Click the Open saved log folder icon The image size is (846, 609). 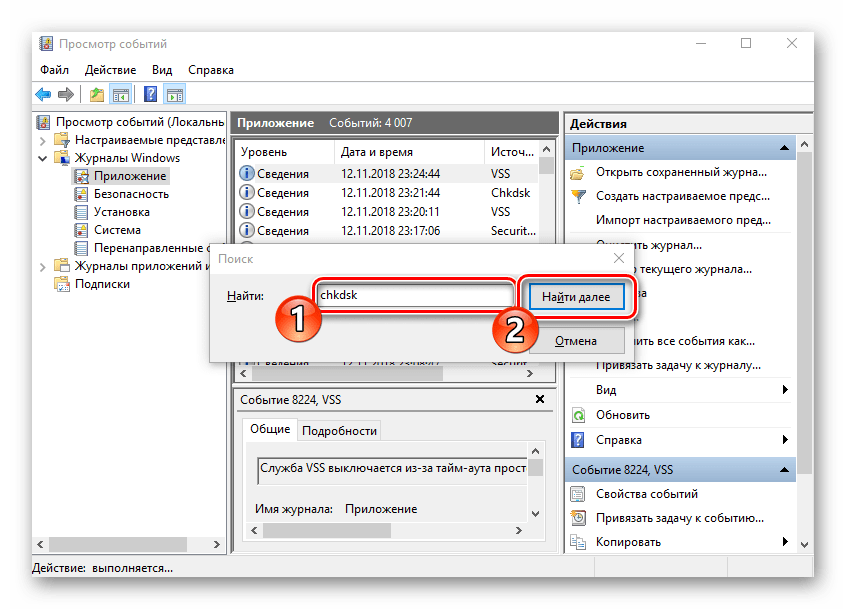pos(578,171)
